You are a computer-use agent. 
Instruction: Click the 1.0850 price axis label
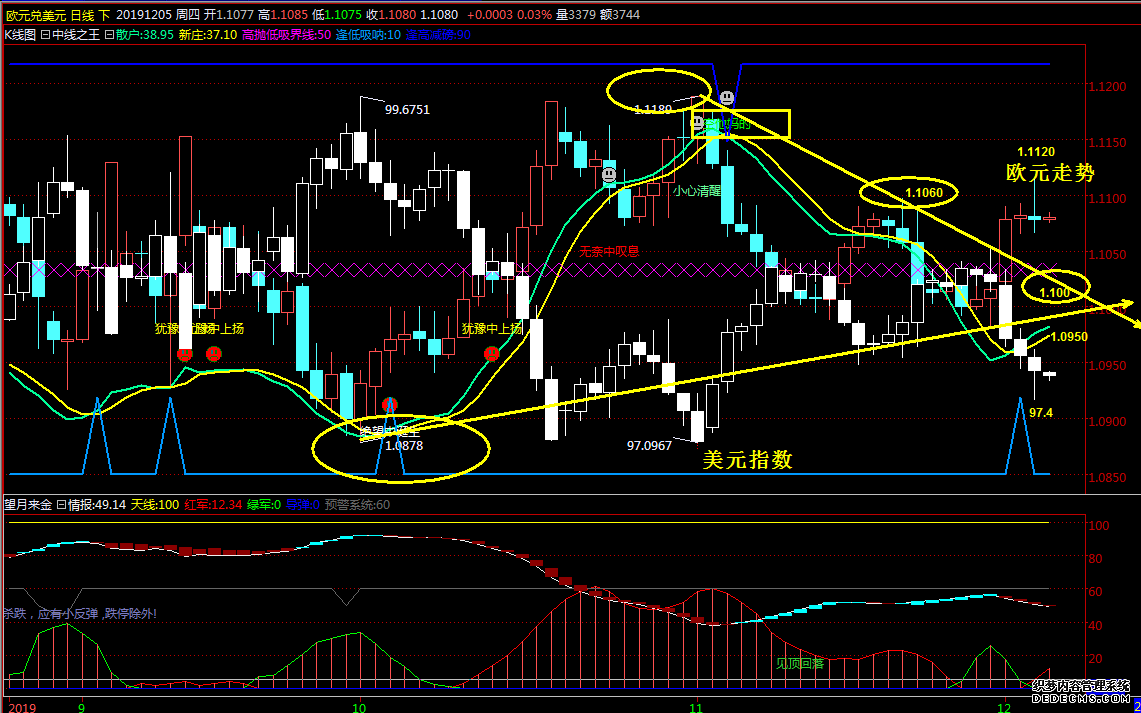coord(1107,477)
